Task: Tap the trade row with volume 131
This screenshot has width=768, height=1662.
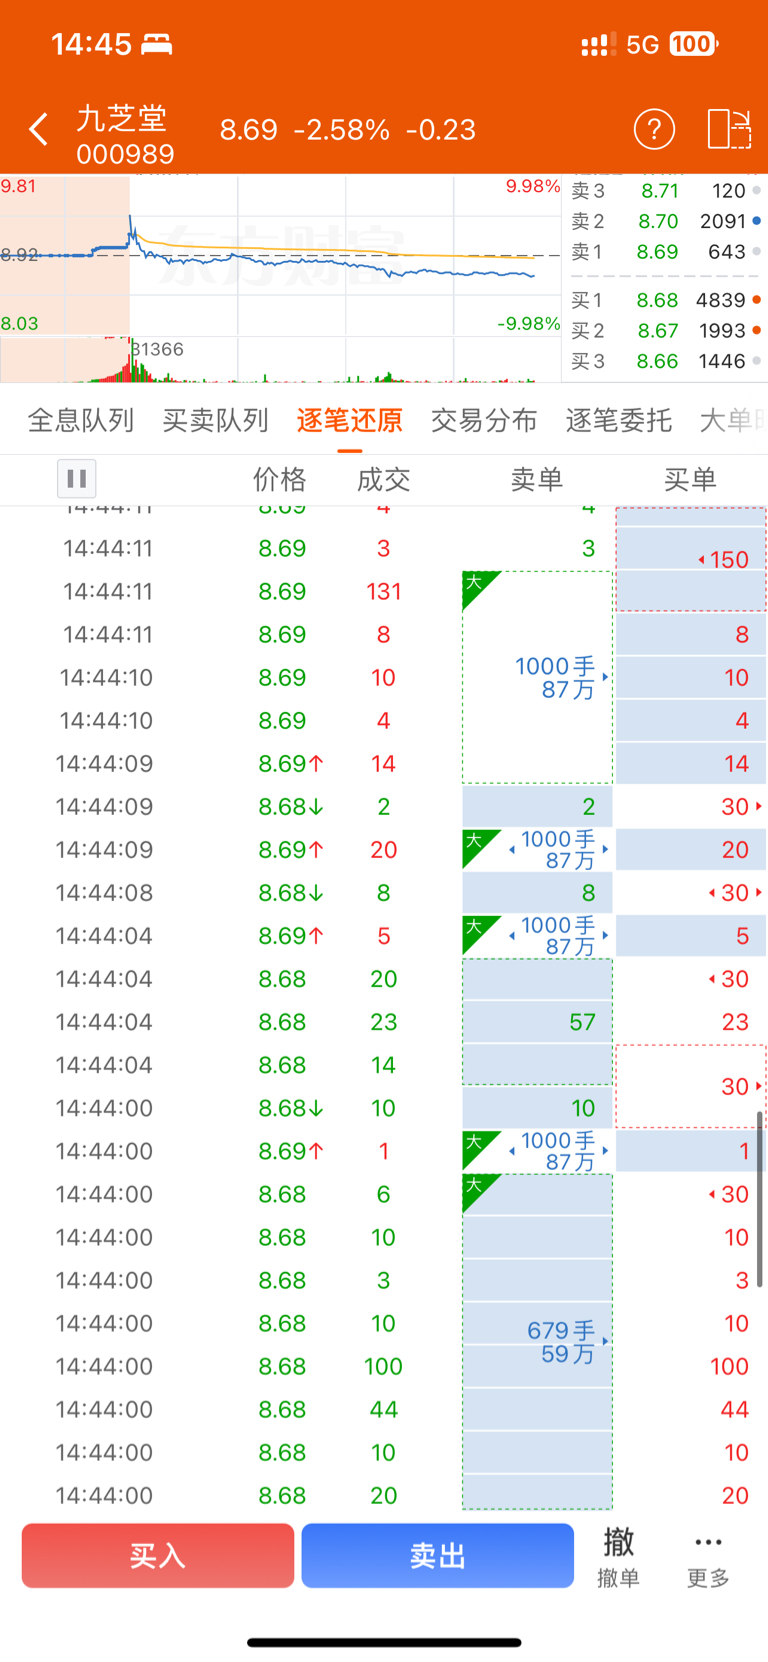Action: click(x=384, y=591)
